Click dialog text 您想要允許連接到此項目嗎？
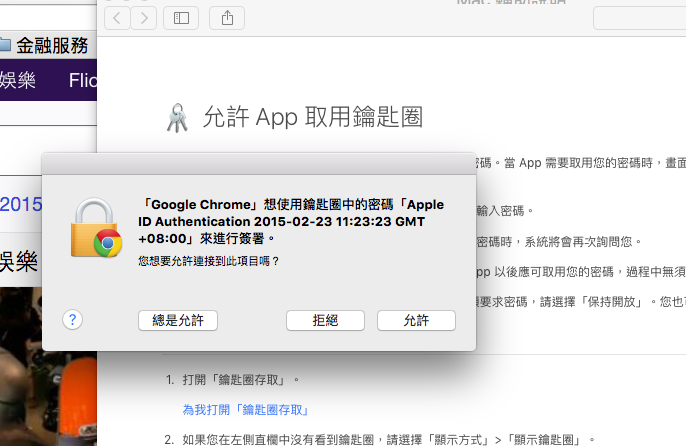This screenshot has height=446, width=686. coord(209,261)
